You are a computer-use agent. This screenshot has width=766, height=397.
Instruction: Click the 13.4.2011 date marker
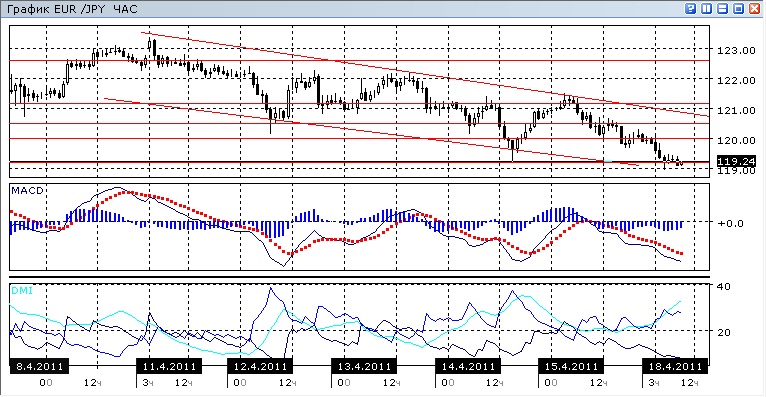pos(364,366)
